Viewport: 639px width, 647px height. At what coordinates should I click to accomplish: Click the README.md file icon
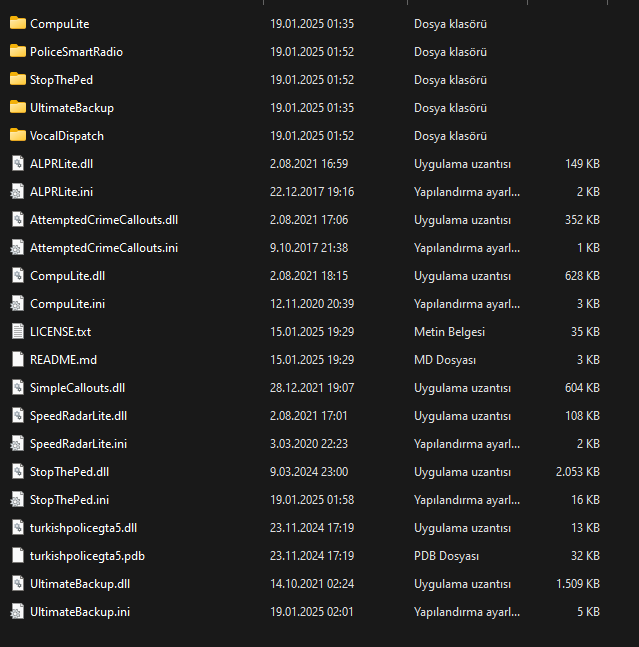(x=18, y=359)
